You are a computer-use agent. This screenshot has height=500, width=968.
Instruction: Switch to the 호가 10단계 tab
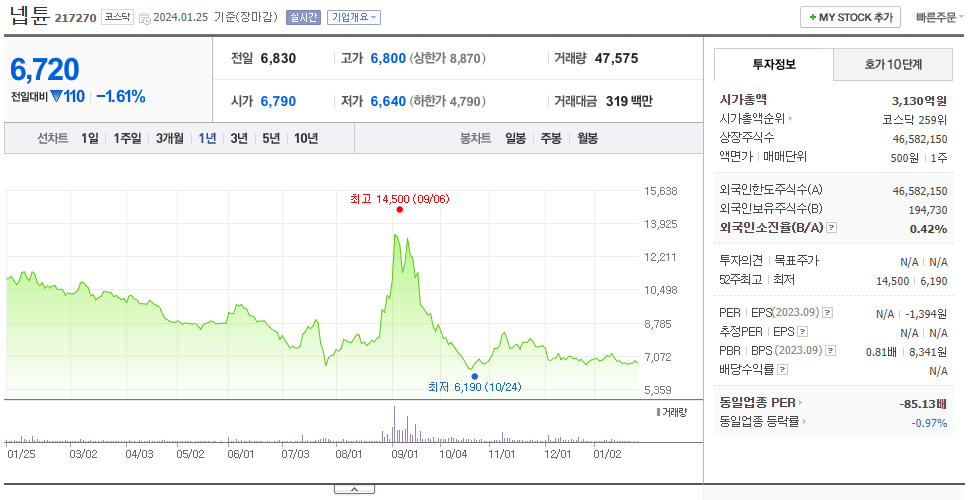(x=893, y=64)
